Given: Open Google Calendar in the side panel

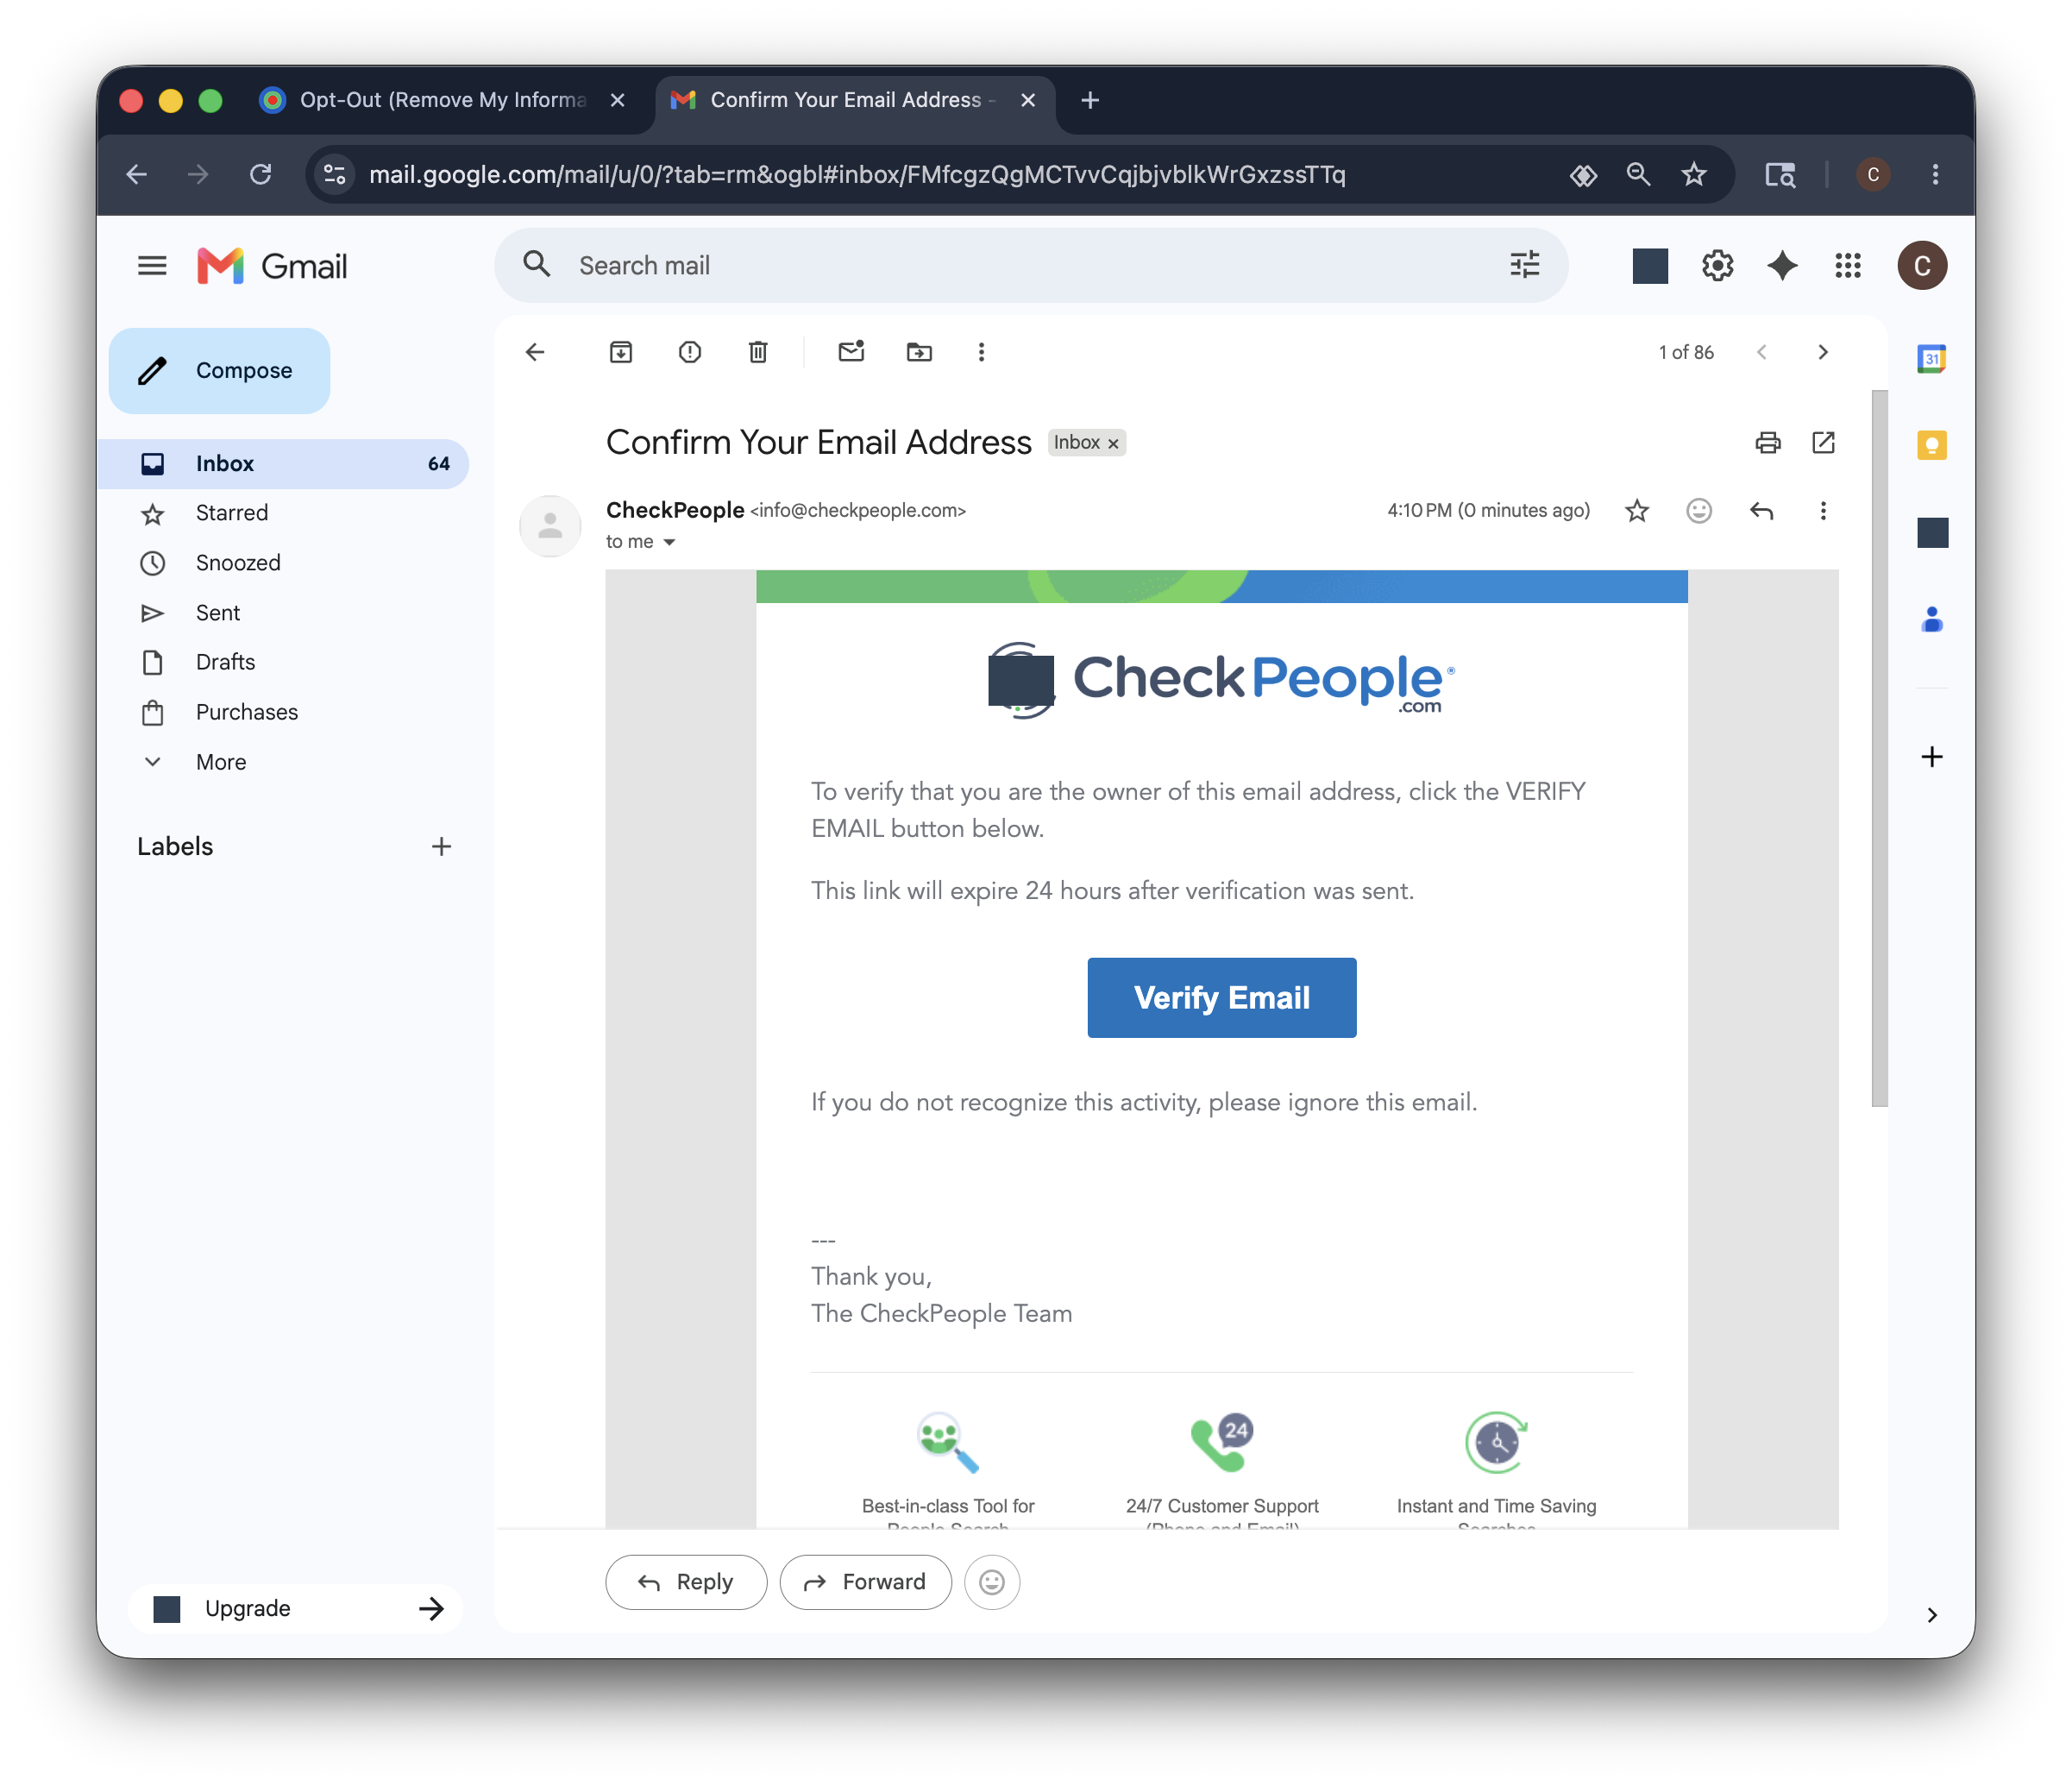Looking at the screenshot, I should [1931, 358].
